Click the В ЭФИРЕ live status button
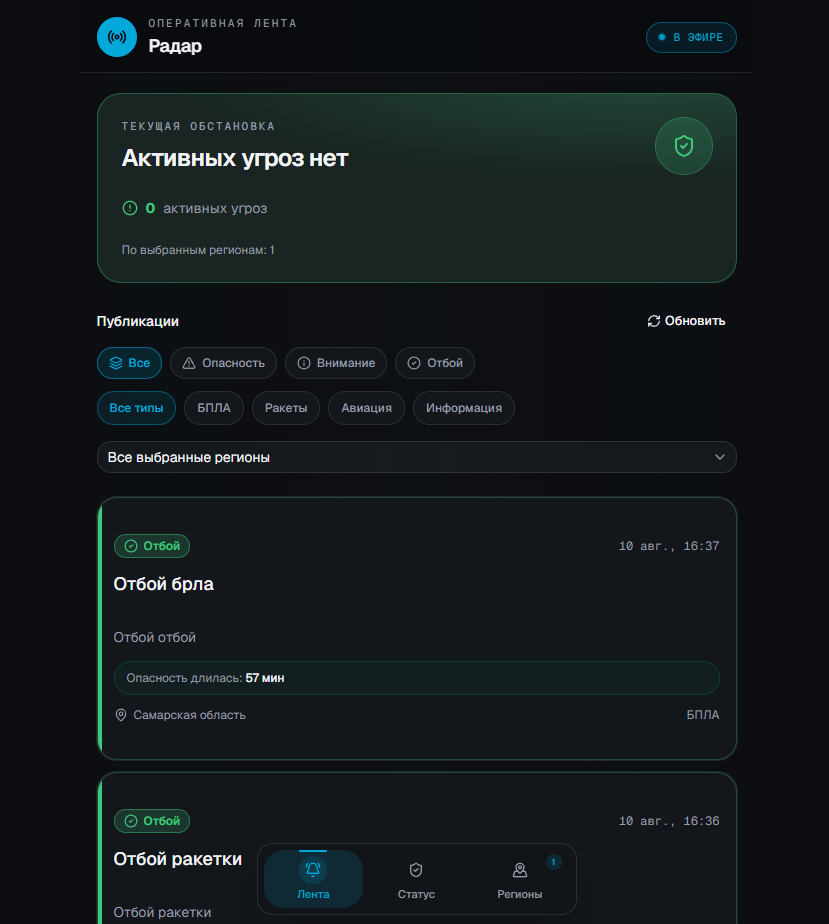This screenshot has height=924, width=829. pos(691,38)
